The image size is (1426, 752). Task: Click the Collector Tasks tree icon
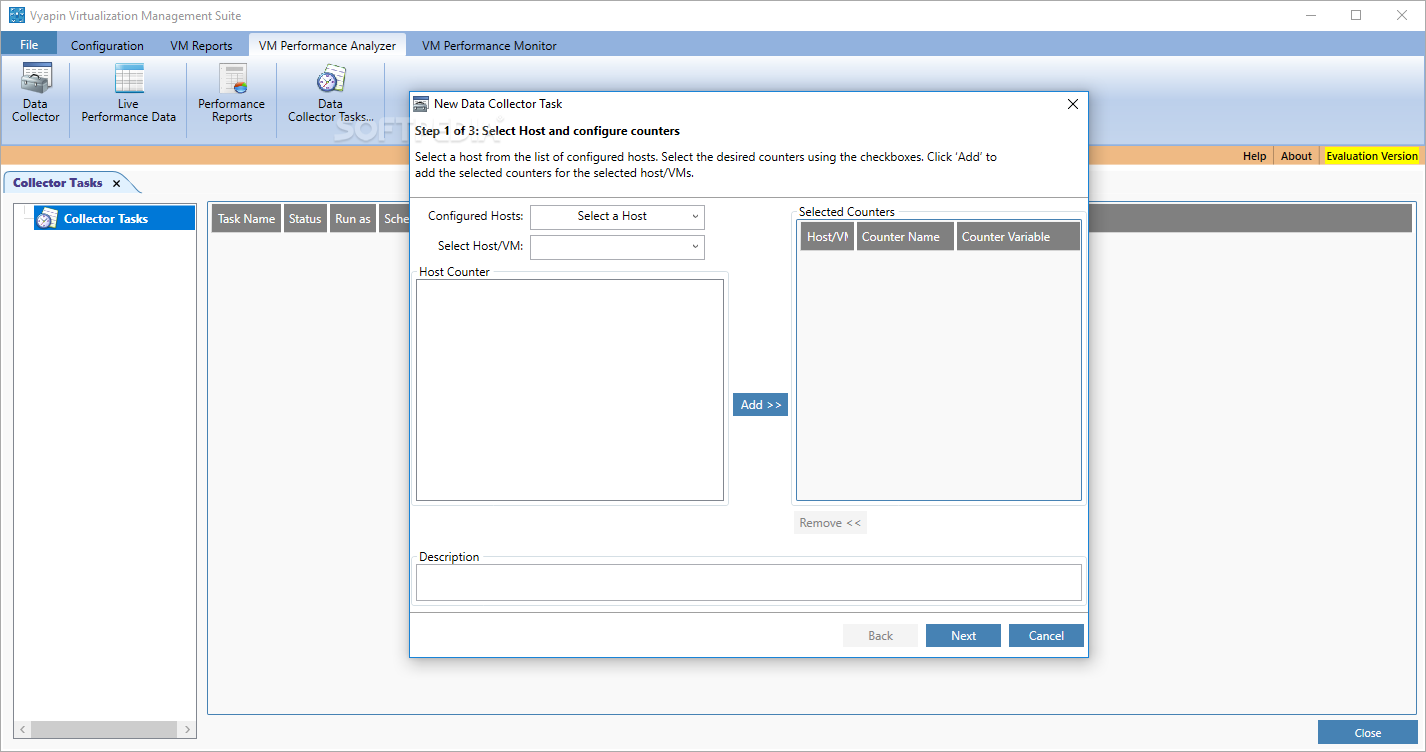click(47, 218)
